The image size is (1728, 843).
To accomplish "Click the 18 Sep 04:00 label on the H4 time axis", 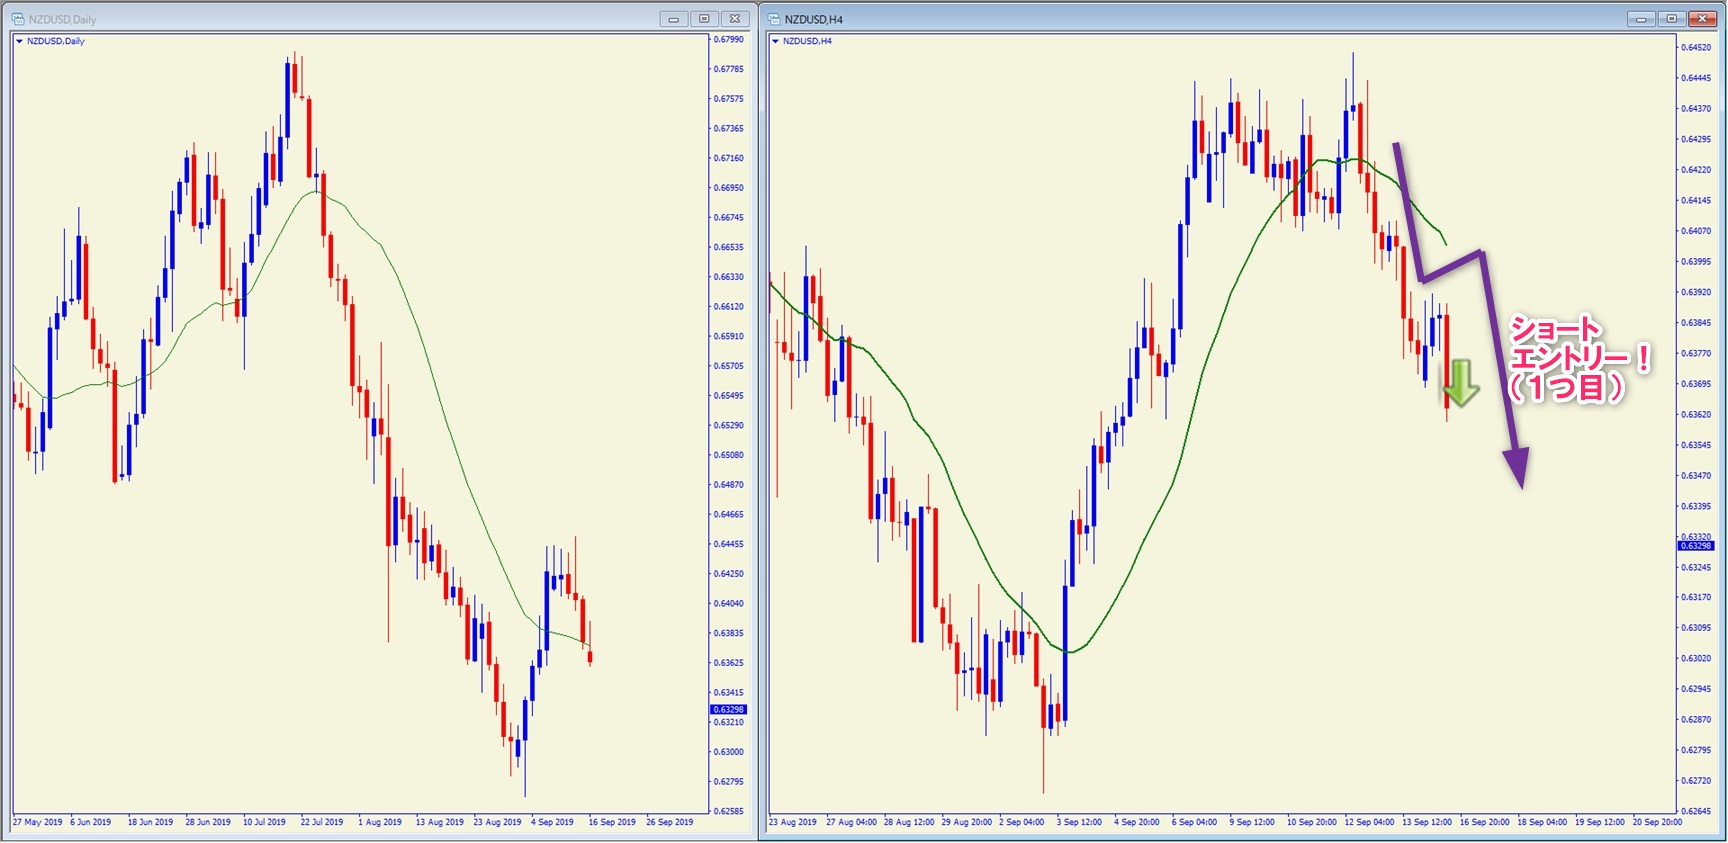I will click(x=1542, y=822).
